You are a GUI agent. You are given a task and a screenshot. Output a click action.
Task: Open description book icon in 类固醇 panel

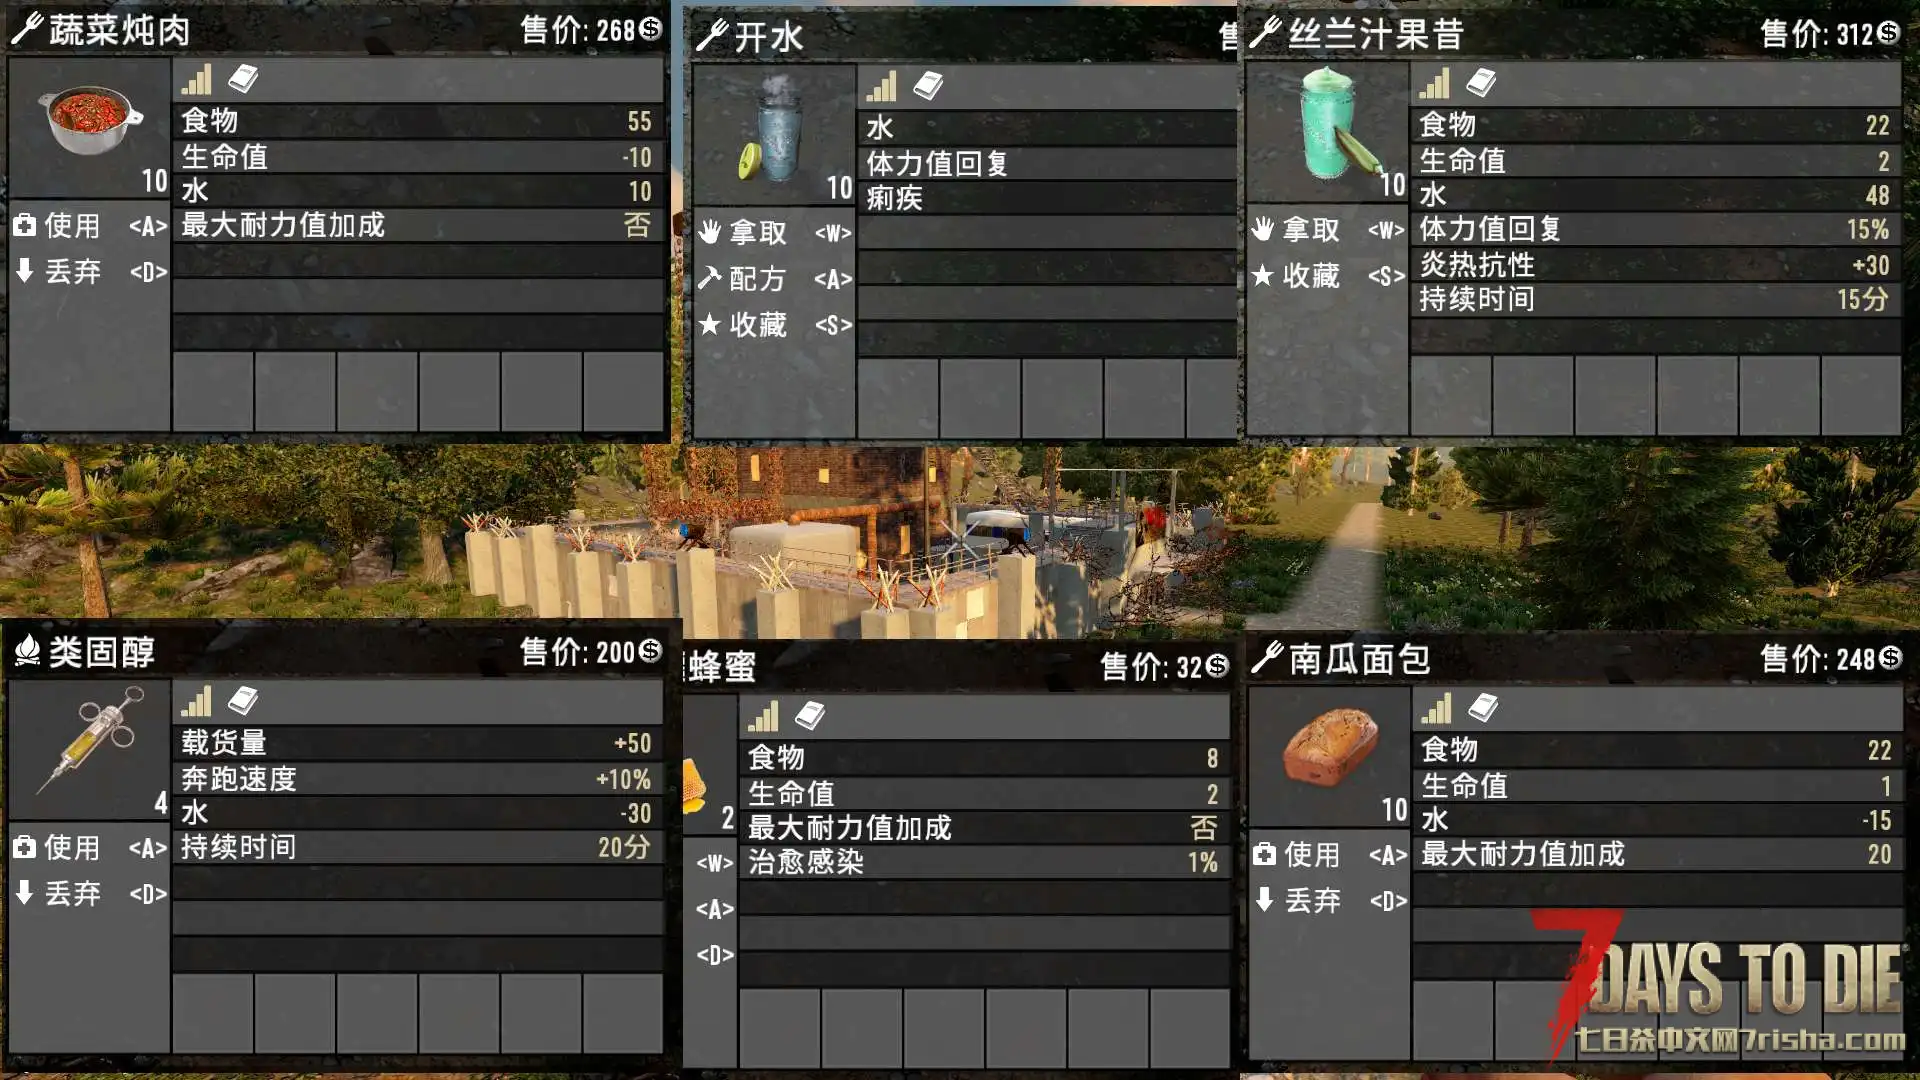tap(243, 702)
